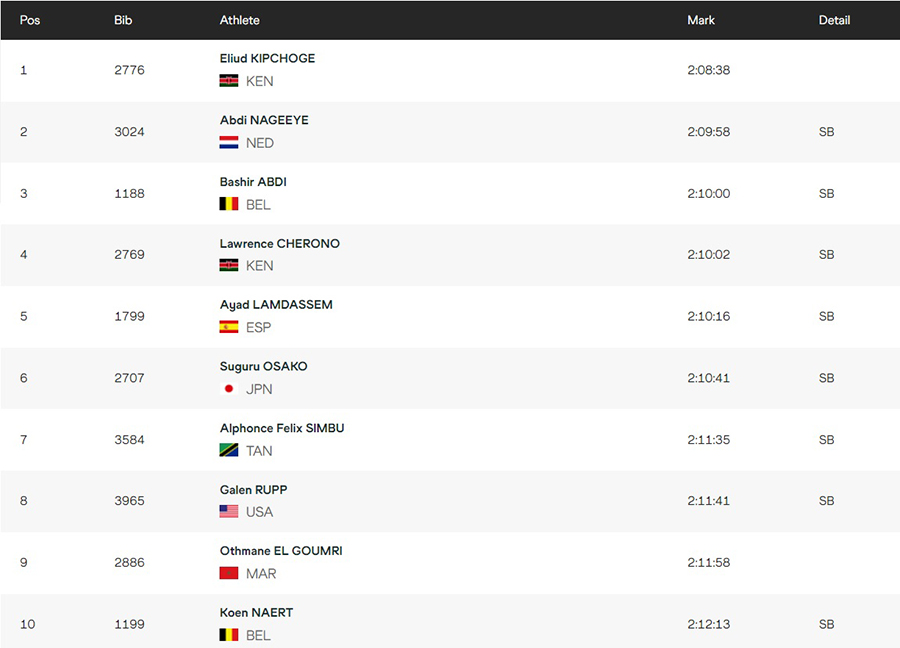Sort by the Pos column header
Image resolution: width=900 pixels, height=648 pixels.
click(30, 20)
